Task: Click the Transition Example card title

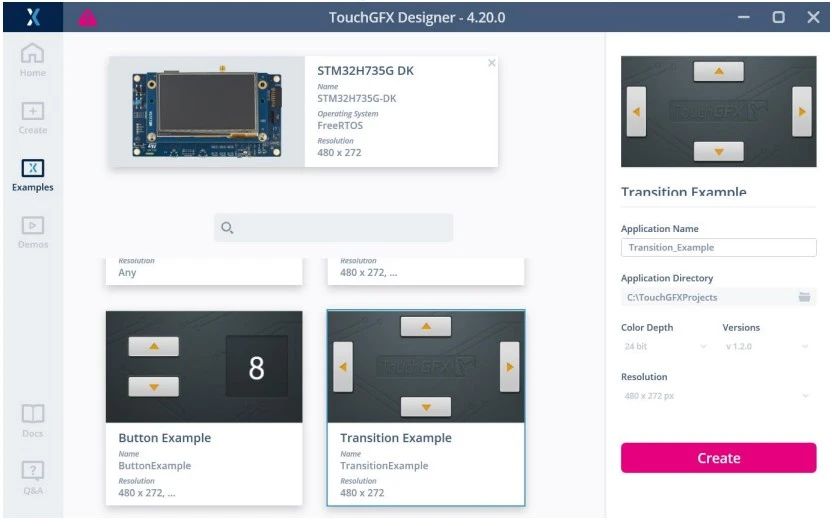Action: coord(396,438)
